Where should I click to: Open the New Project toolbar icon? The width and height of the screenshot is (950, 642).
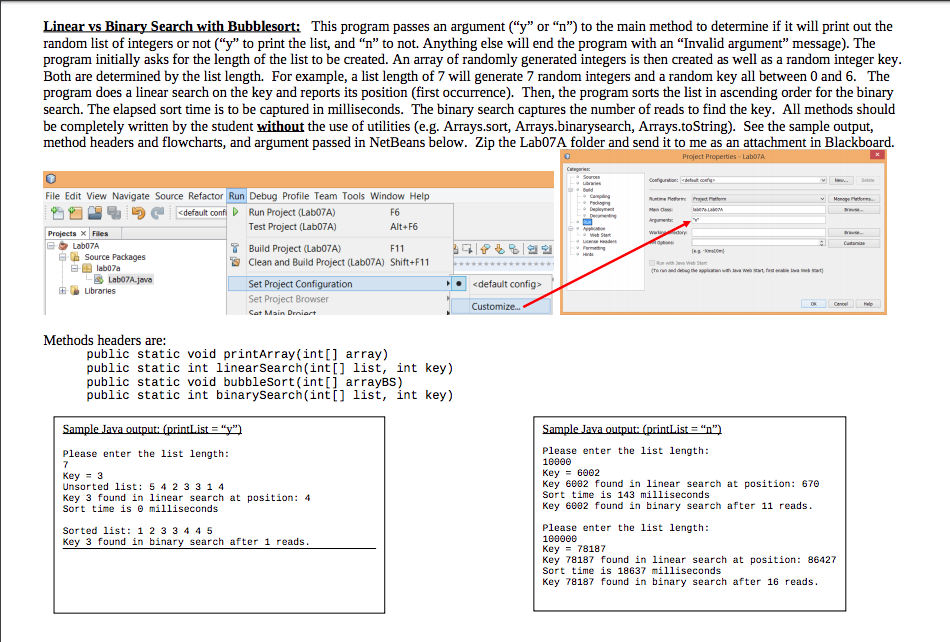[x=76, y=211]
